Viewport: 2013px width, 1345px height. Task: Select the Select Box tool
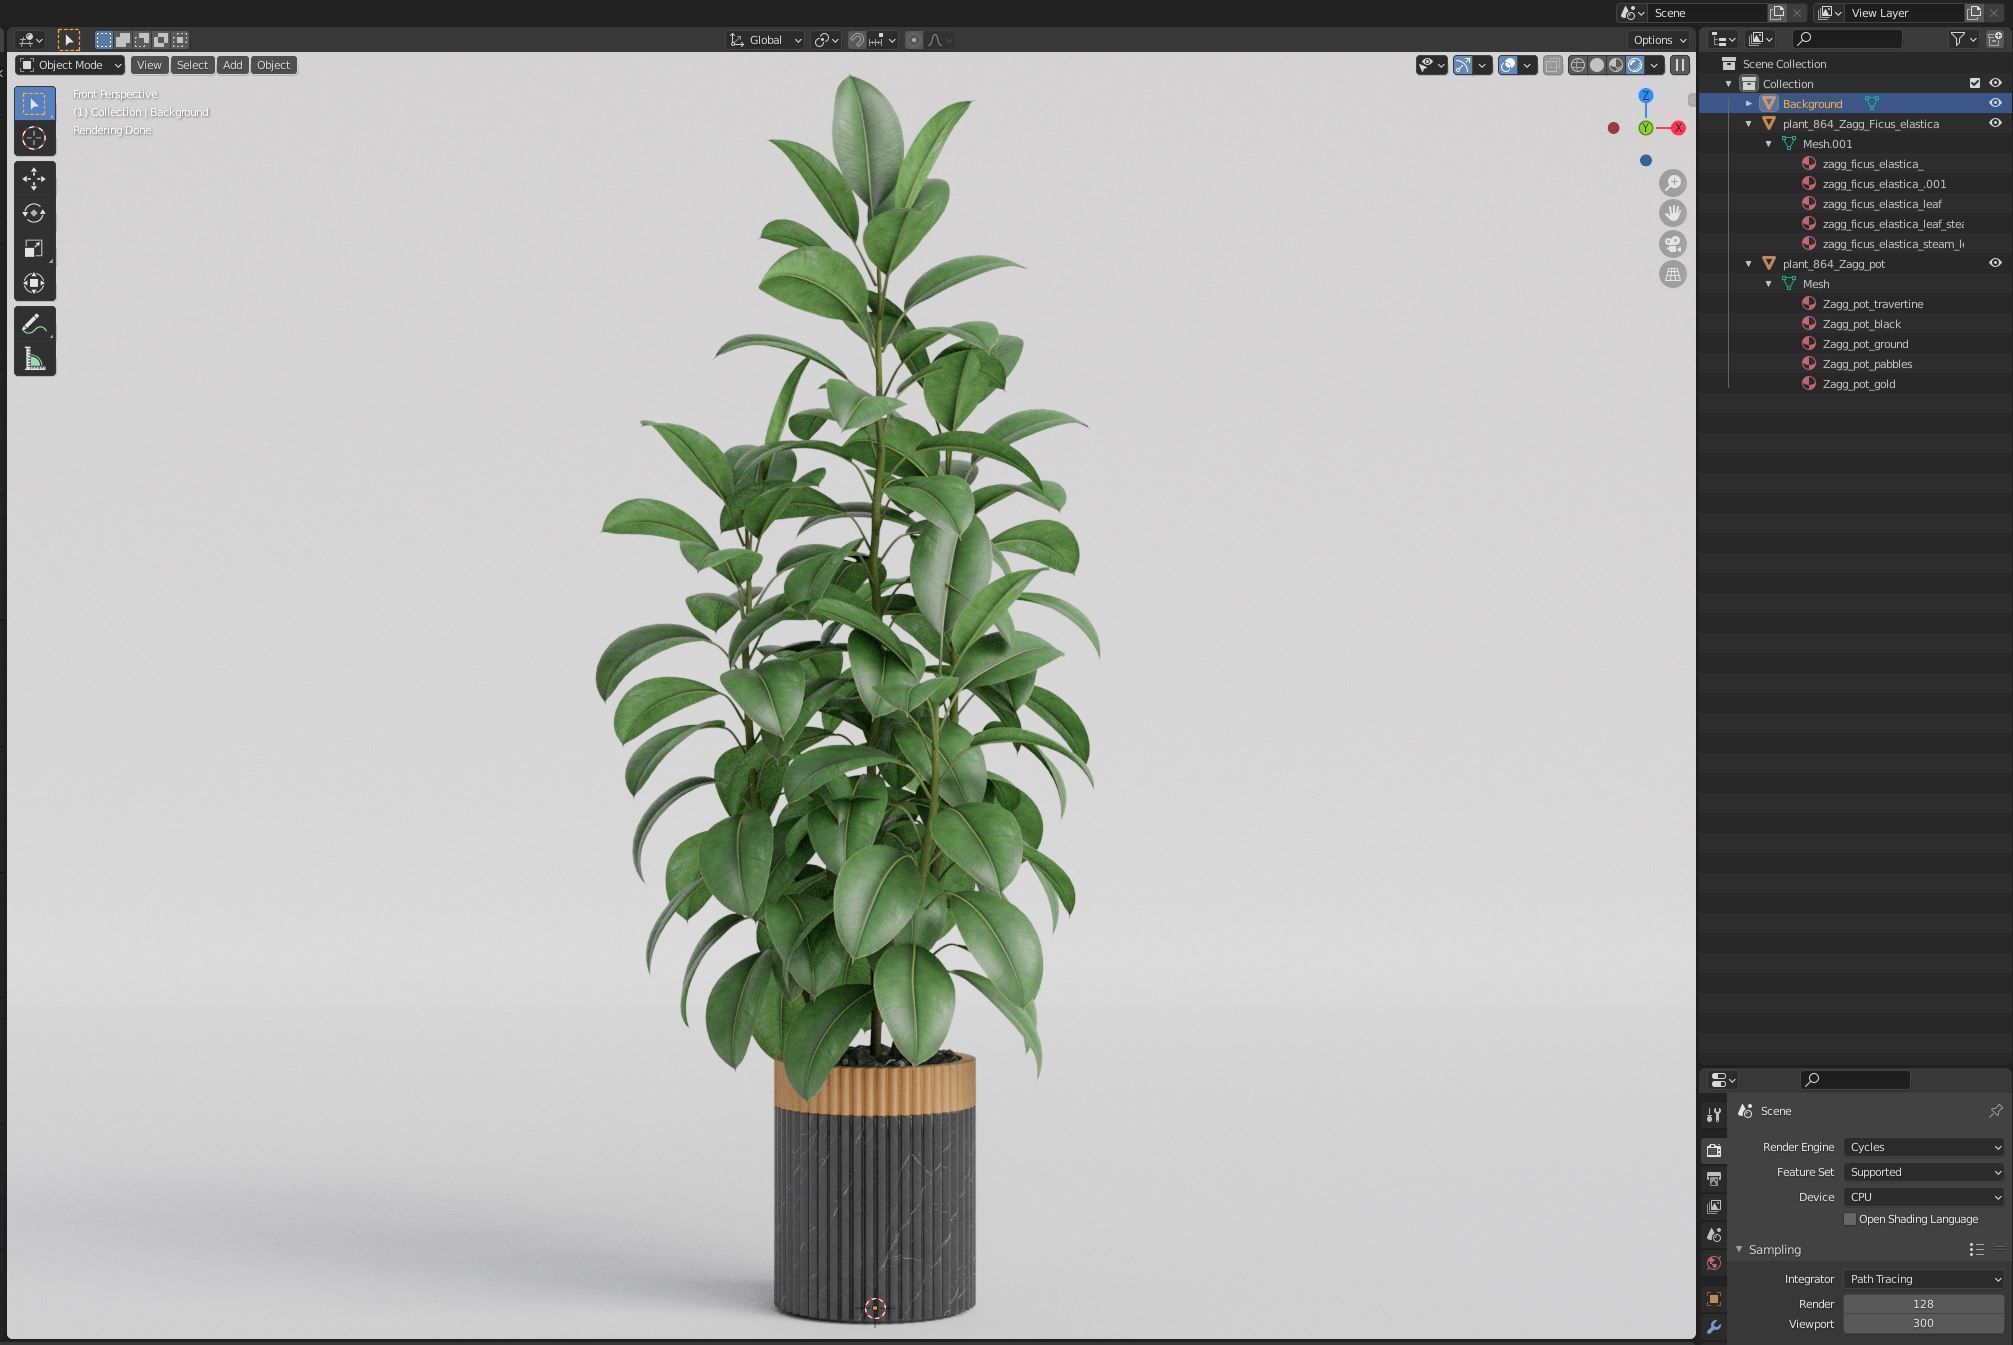coord(34,104)
